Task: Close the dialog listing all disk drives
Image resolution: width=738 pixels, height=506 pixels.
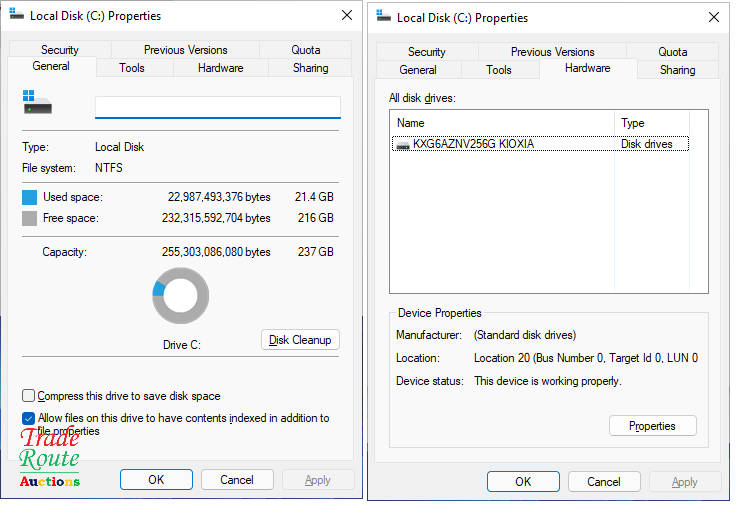Action: (x=713, y=17)
